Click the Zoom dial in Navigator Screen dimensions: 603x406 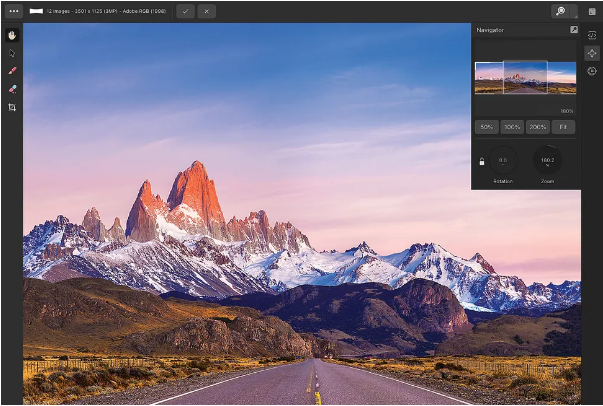click(547, 160)
